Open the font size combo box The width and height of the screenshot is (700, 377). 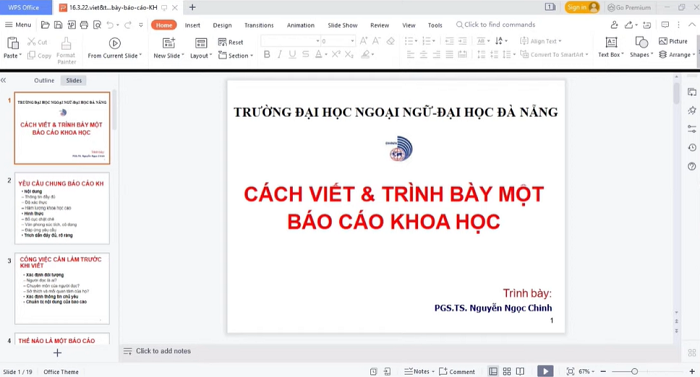pos(338,41)
